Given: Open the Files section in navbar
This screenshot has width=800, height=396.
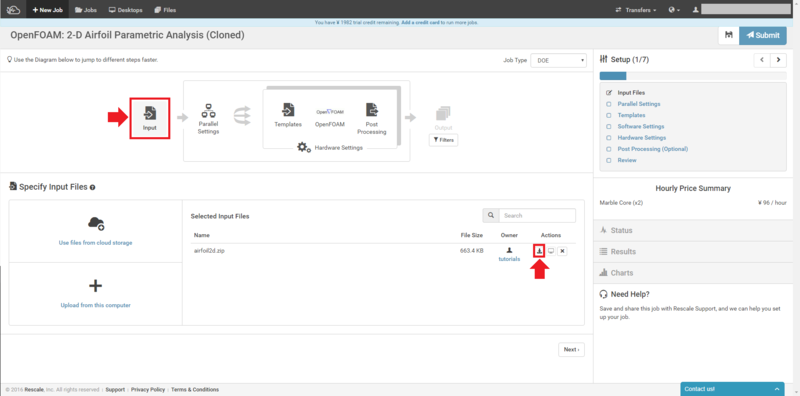Looking at the screenshot, I should [165, 10].
